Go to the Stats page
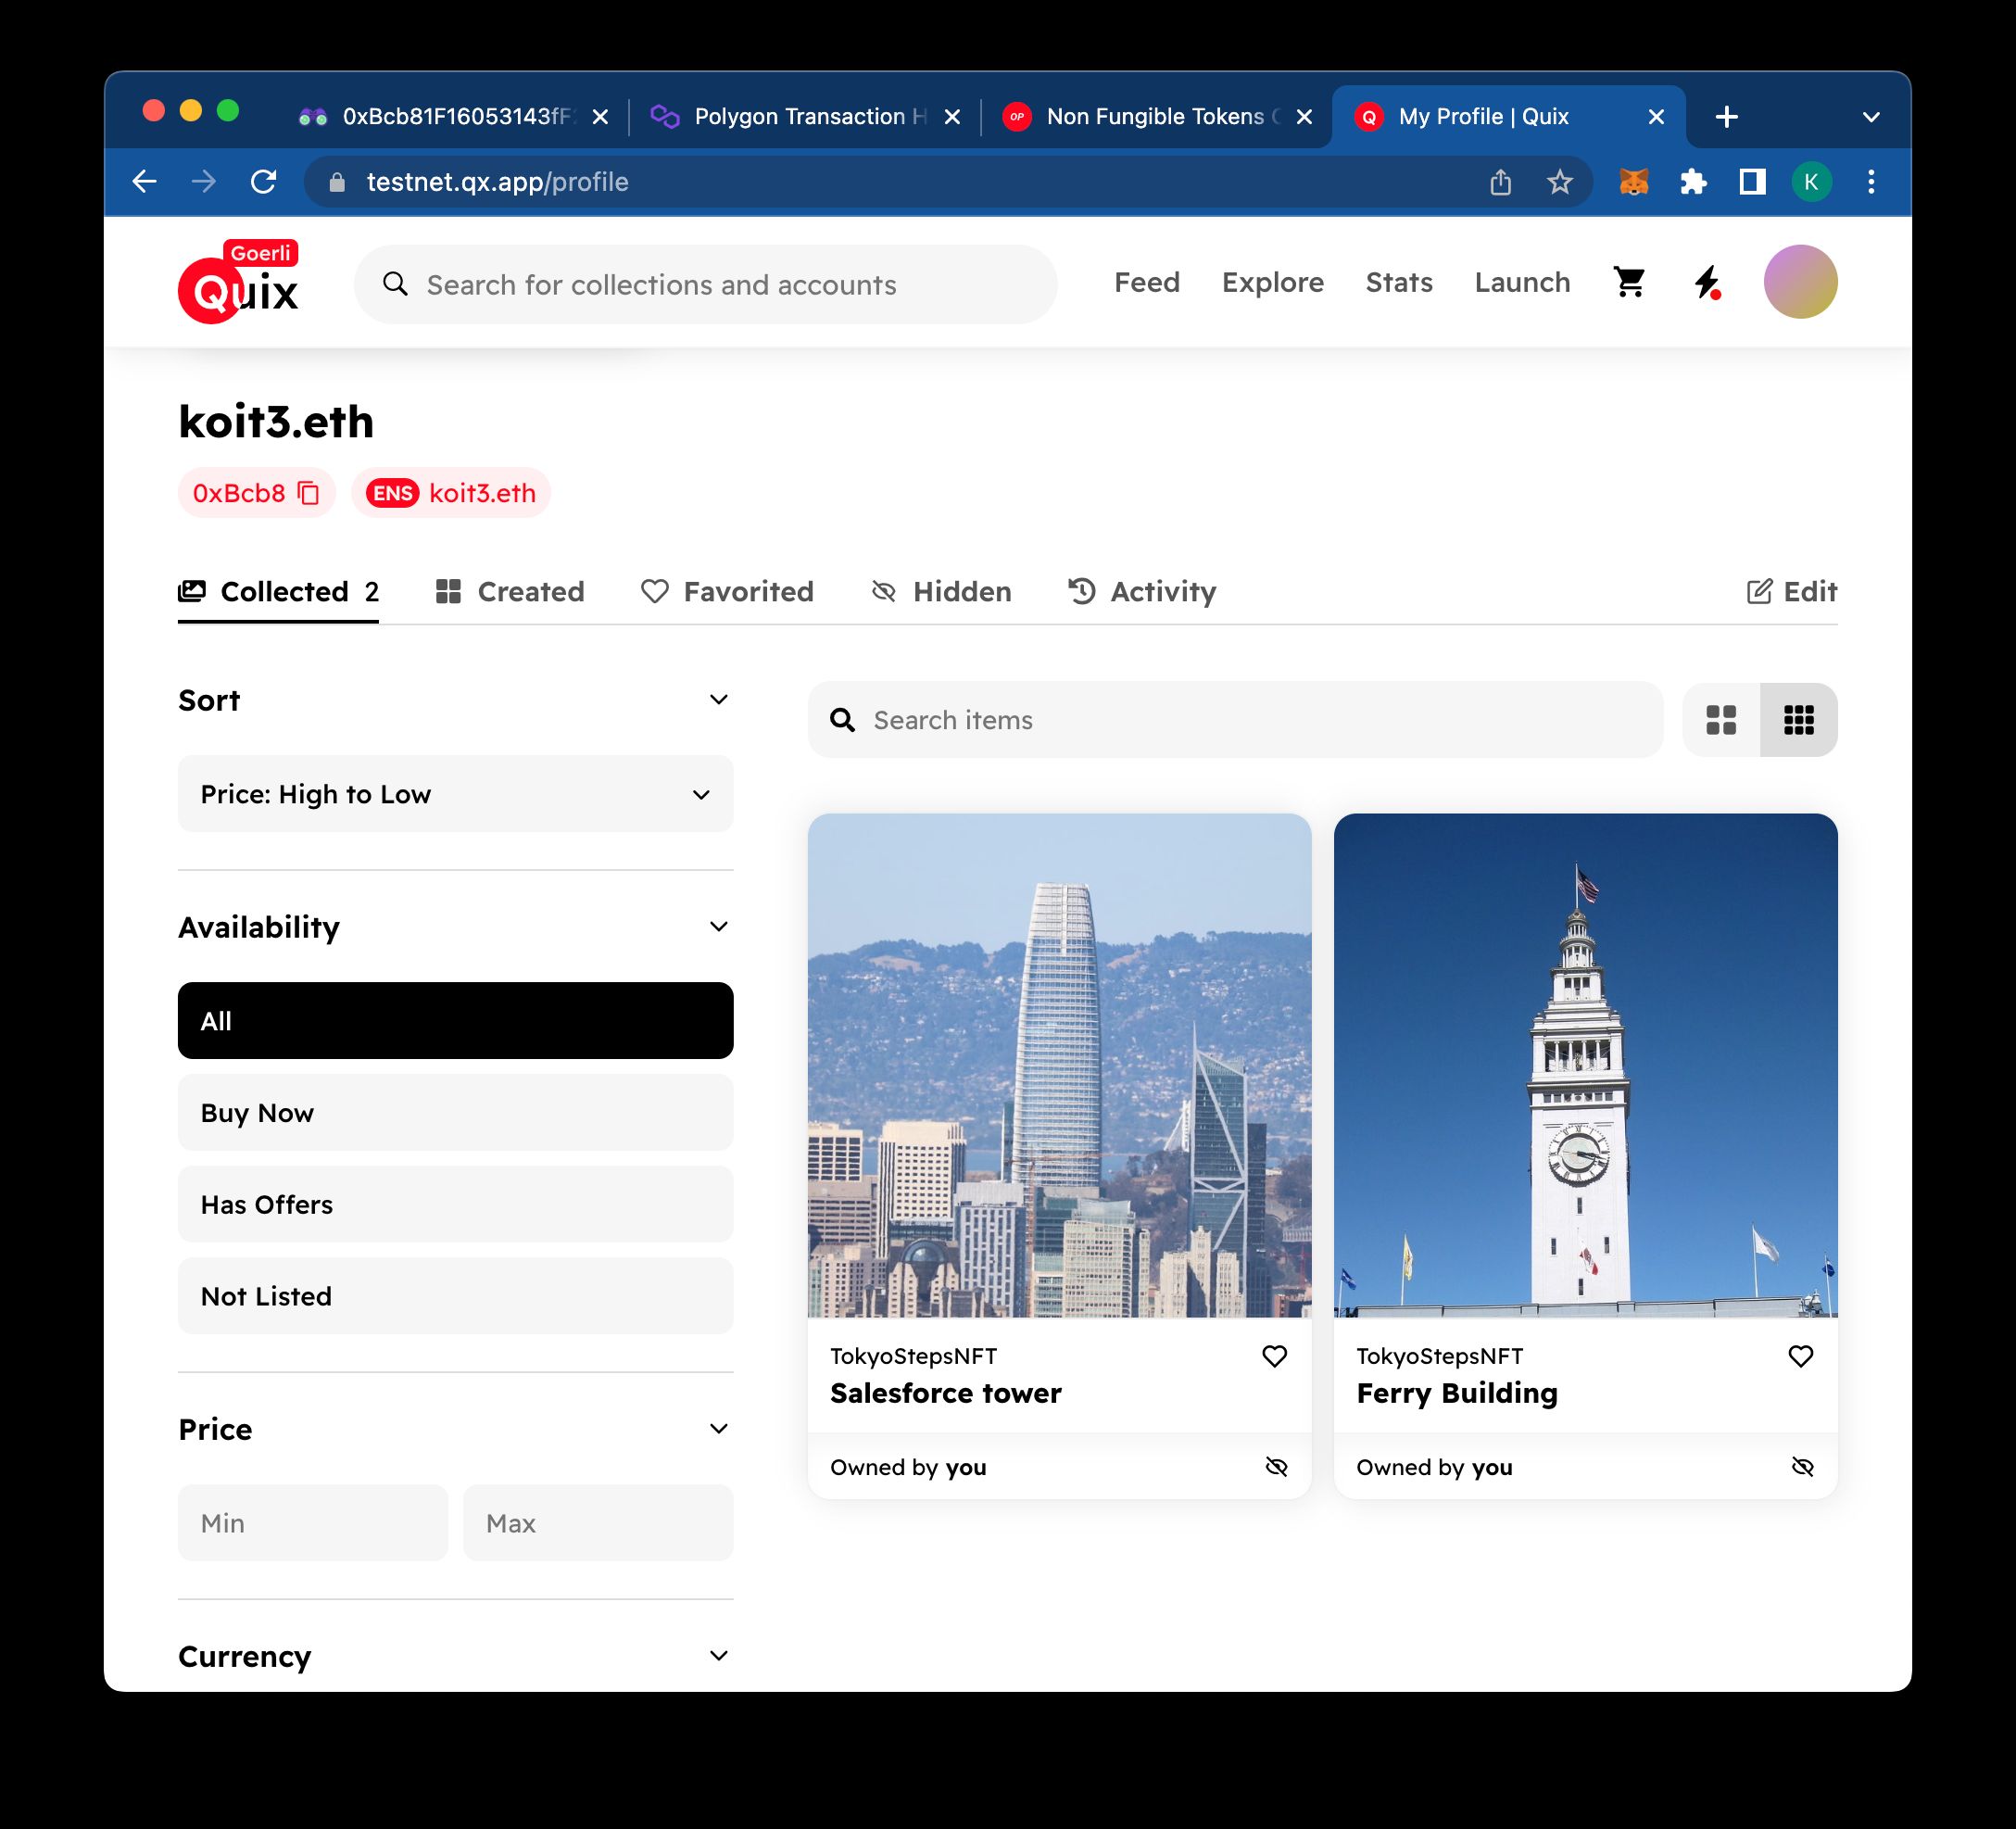 coord(1399,283)
